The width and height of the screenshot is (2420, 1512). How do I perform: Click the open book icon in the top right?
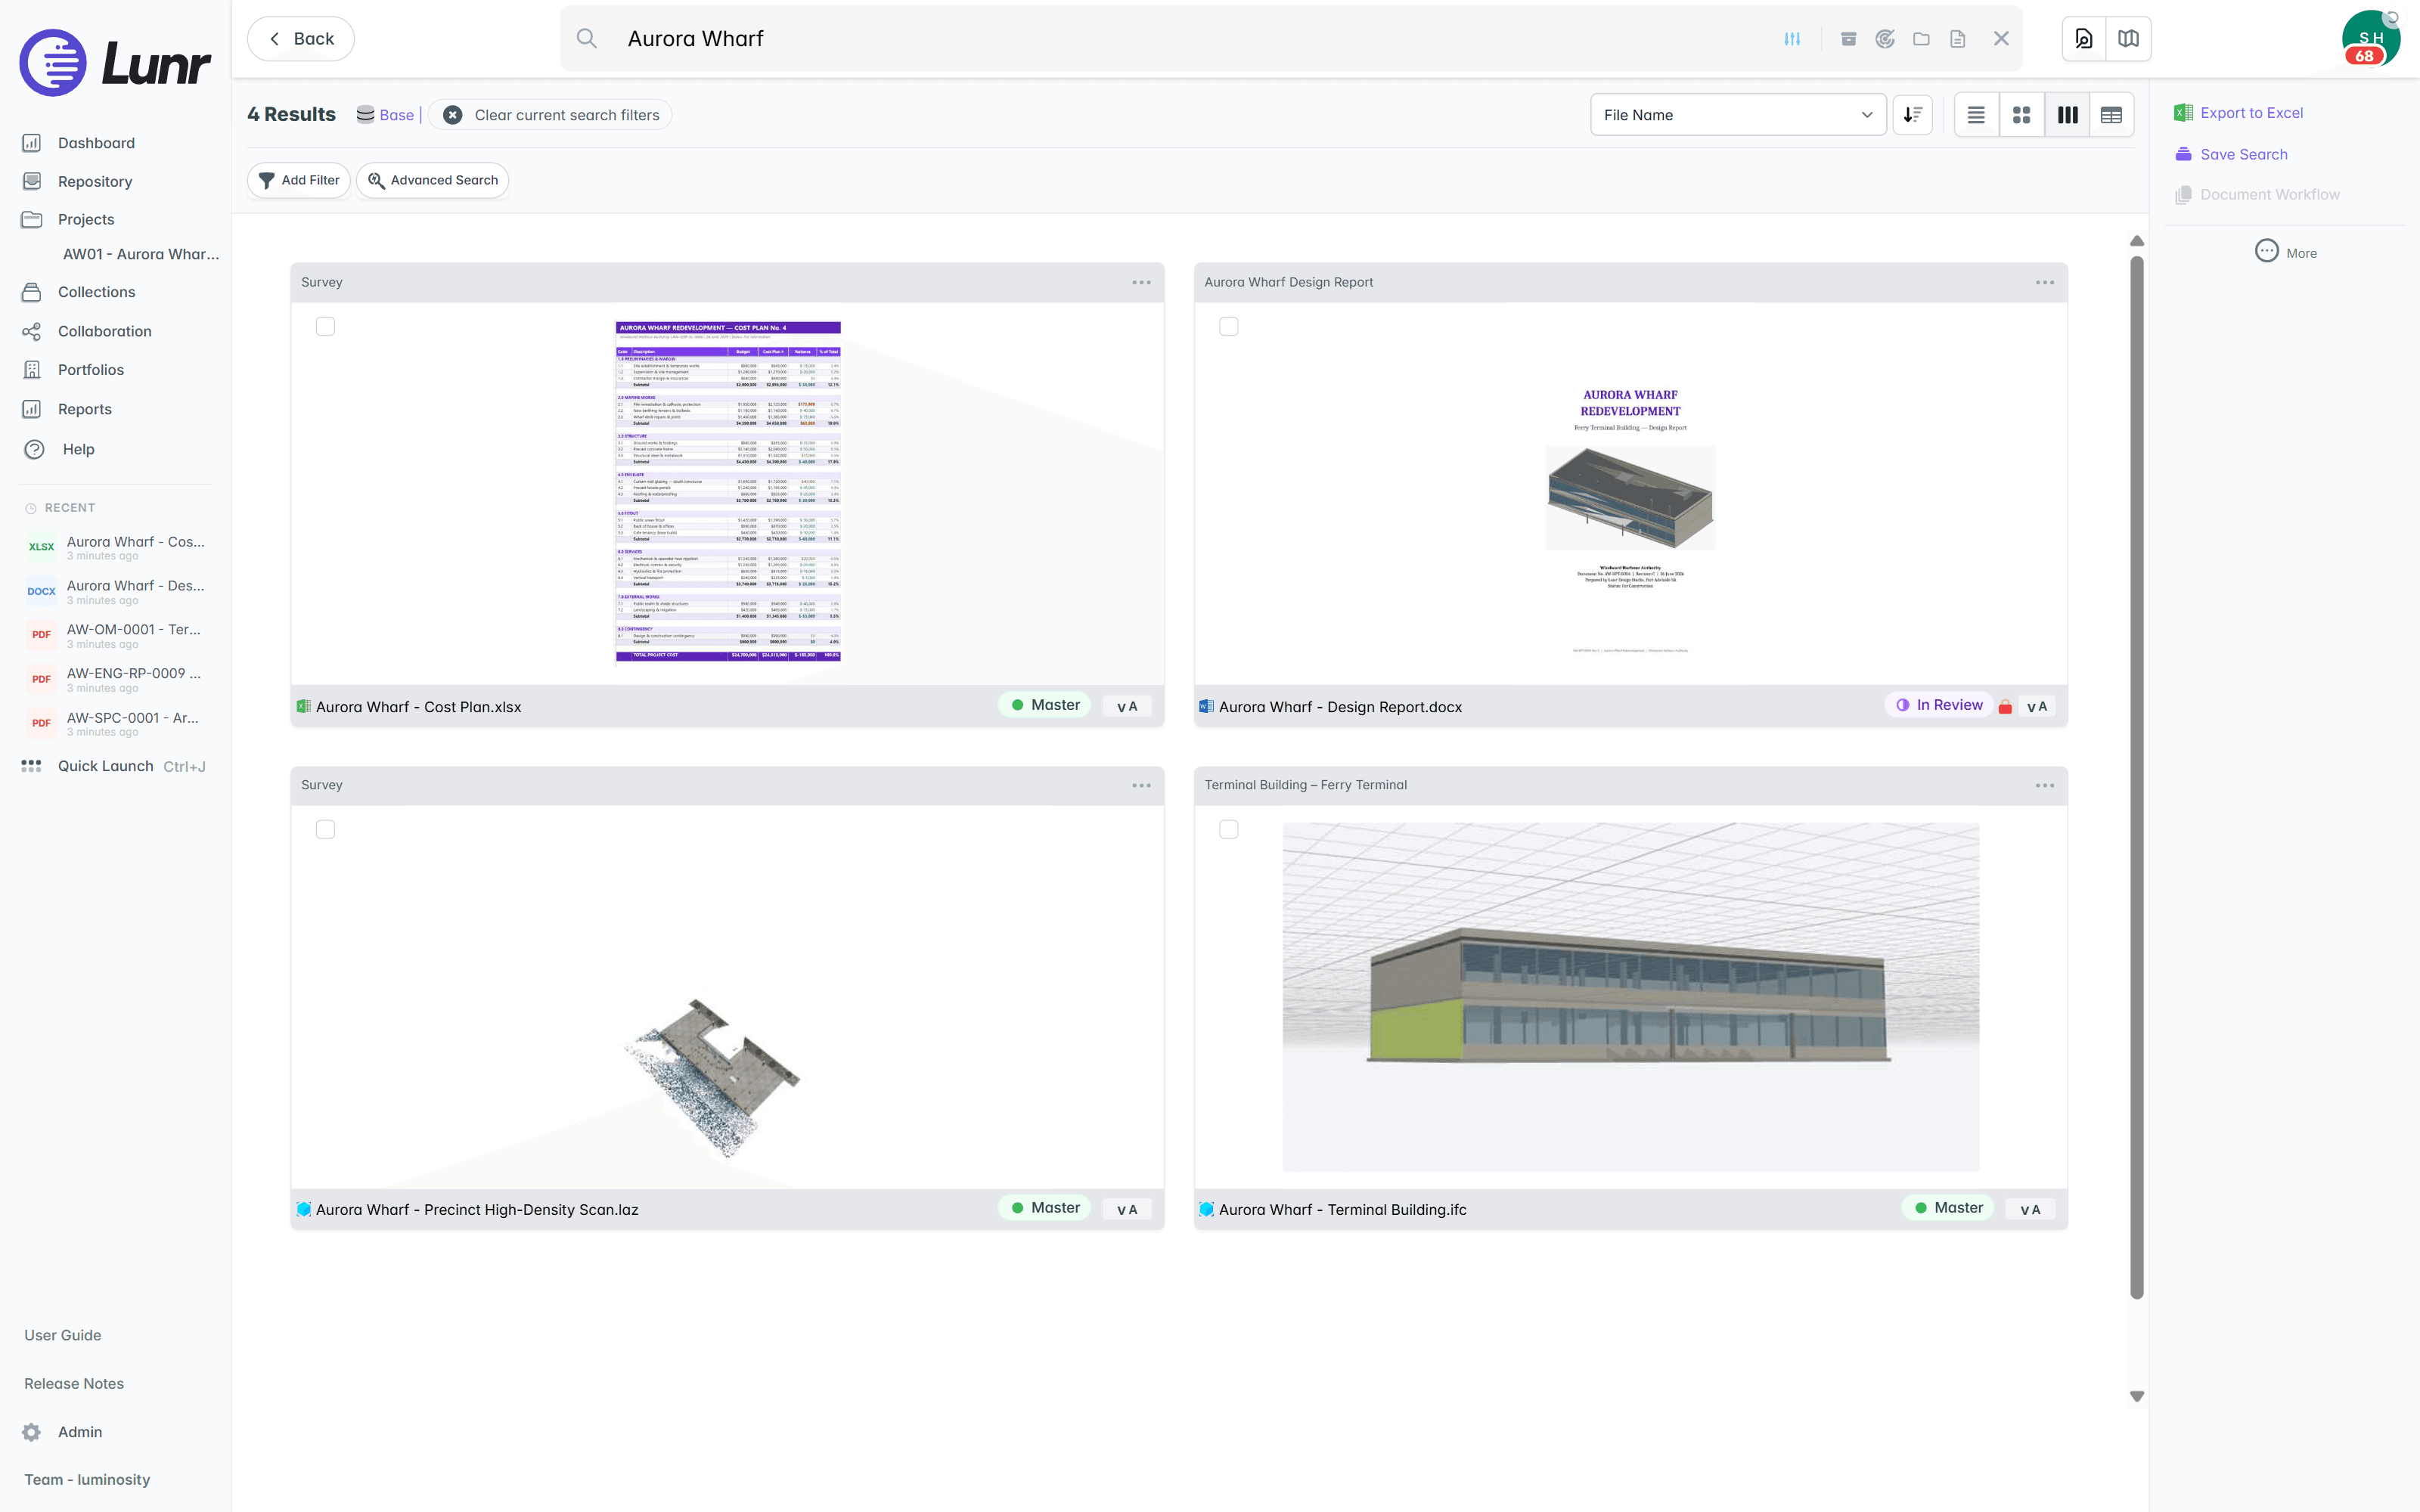click(2128, 39)
